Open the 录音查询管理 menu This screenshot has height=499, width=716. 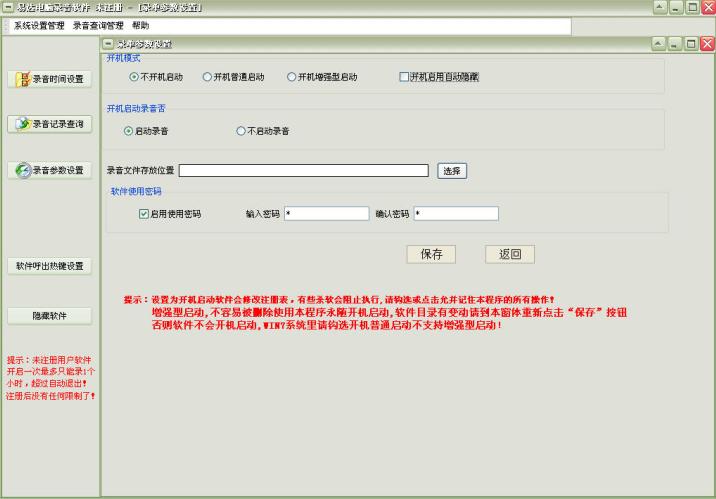(98, 25)
